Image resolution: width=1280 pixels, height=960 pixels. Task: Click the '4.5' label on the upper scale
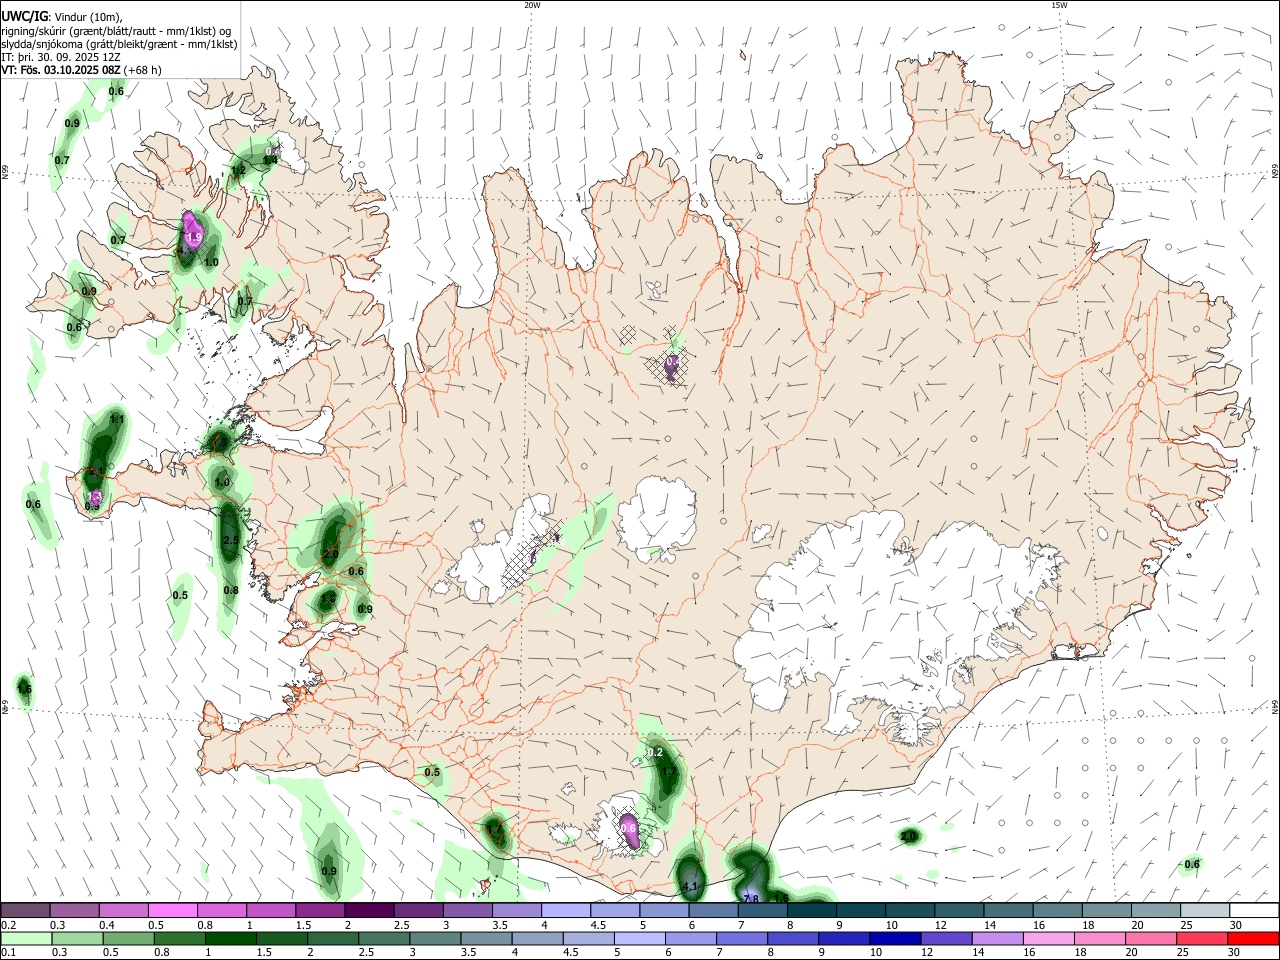(597, 925)
